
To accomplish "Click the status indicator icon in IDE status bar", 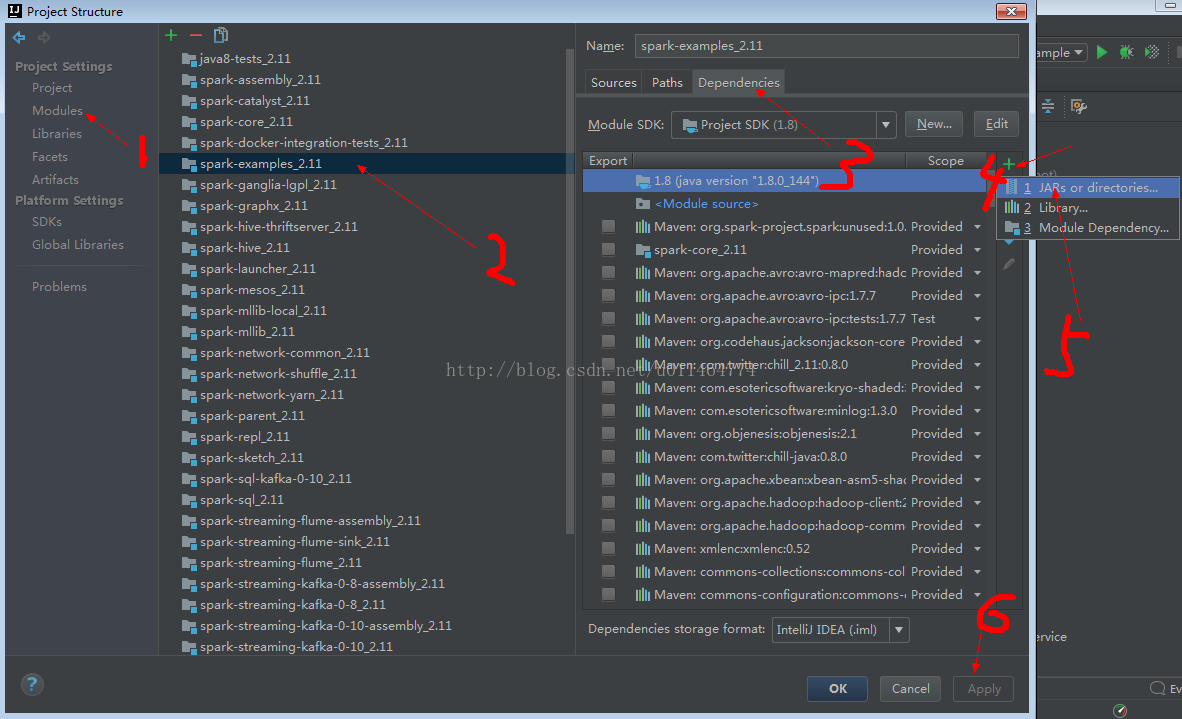I will coord(1120,711).
